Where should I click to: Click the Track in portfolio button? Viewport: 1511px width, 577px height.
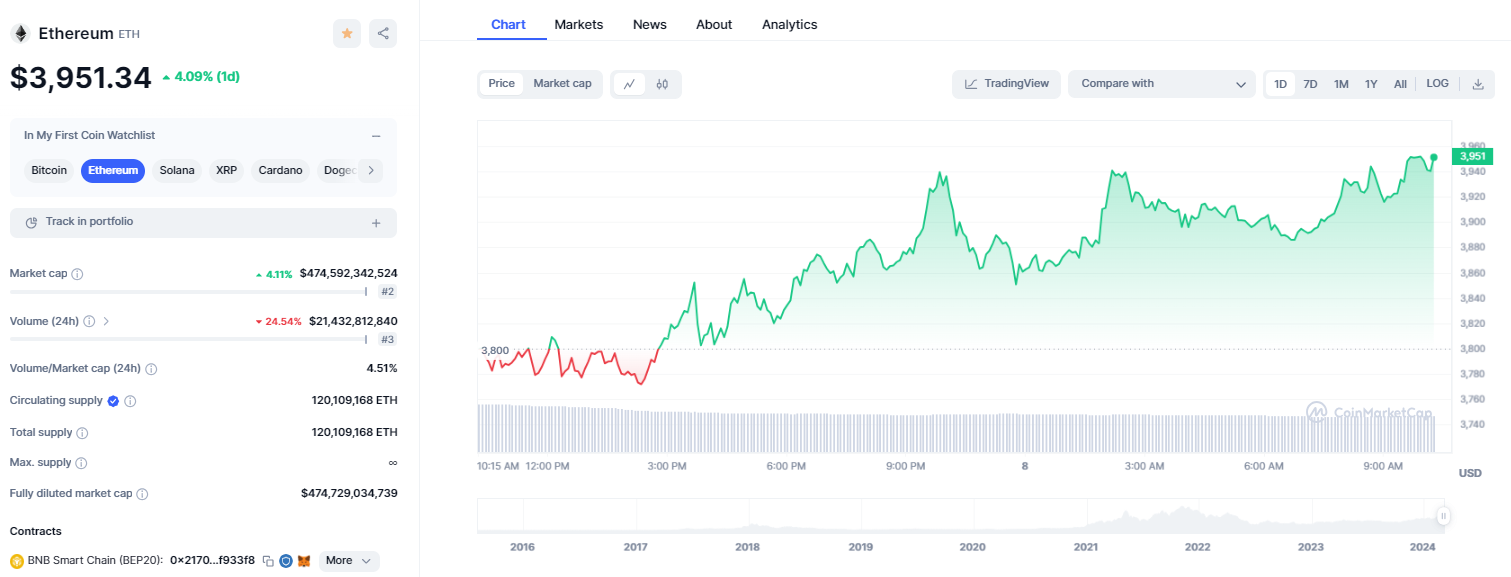click(x=203, y=223)
